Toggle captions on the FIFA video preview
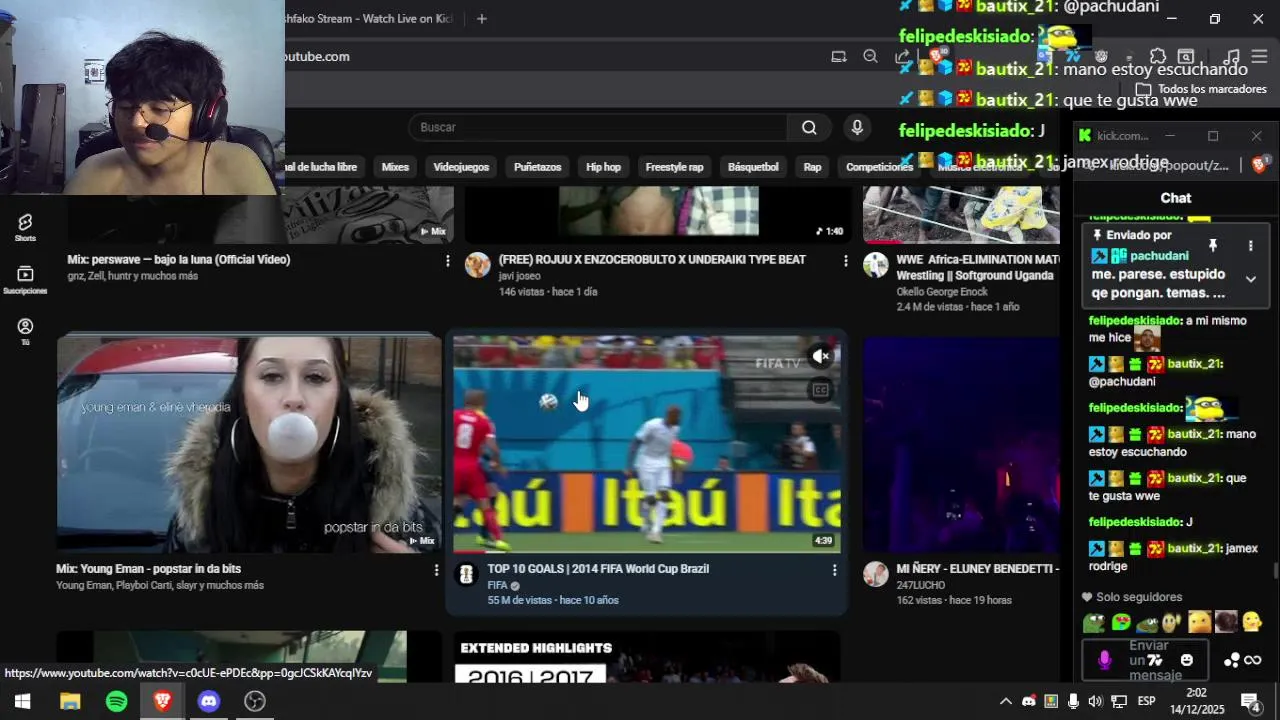This screenshot has height=720, width=1280. coord(821,390)
